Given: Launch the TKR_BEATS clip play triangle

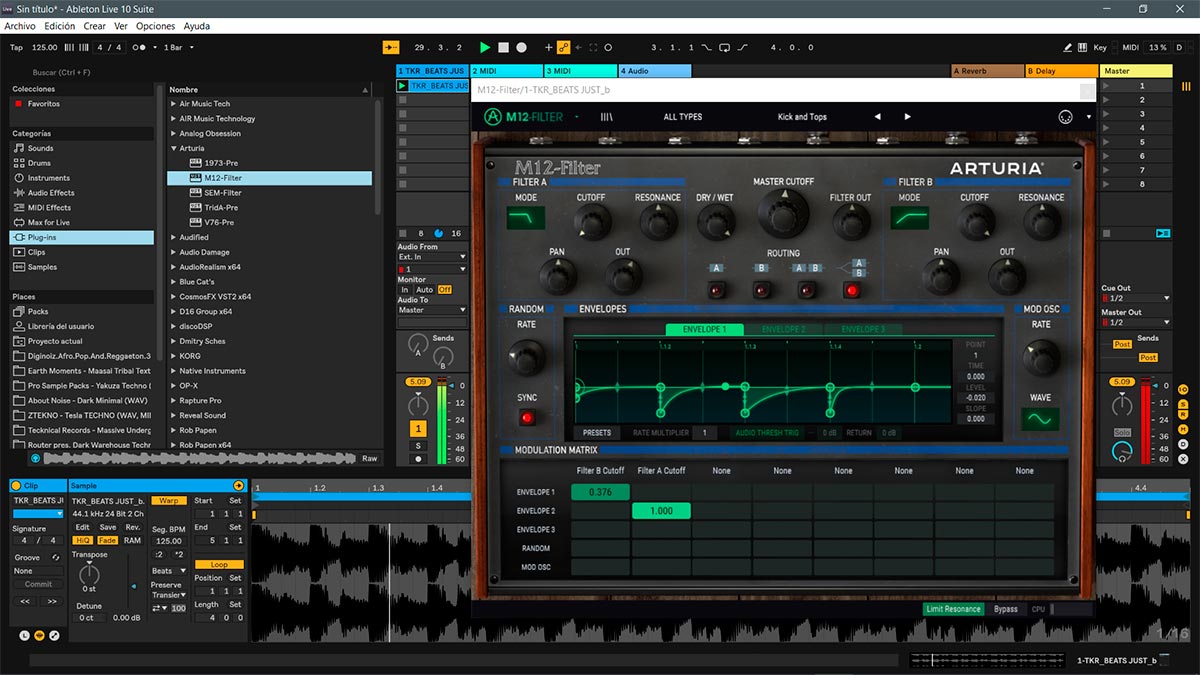Looking at the screenshot, I should 403,86.
